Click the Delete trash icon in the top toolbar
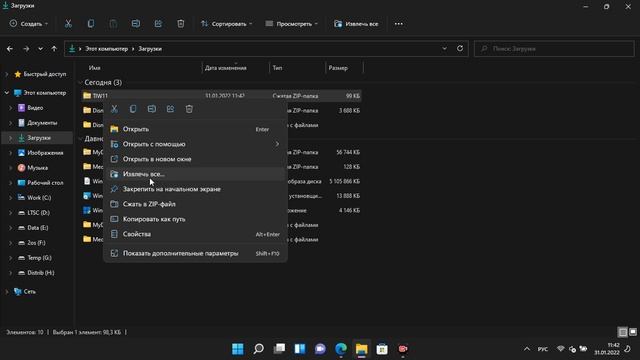Image resolution: width=640 pixels, height=360 pixels. click(180, 24)
